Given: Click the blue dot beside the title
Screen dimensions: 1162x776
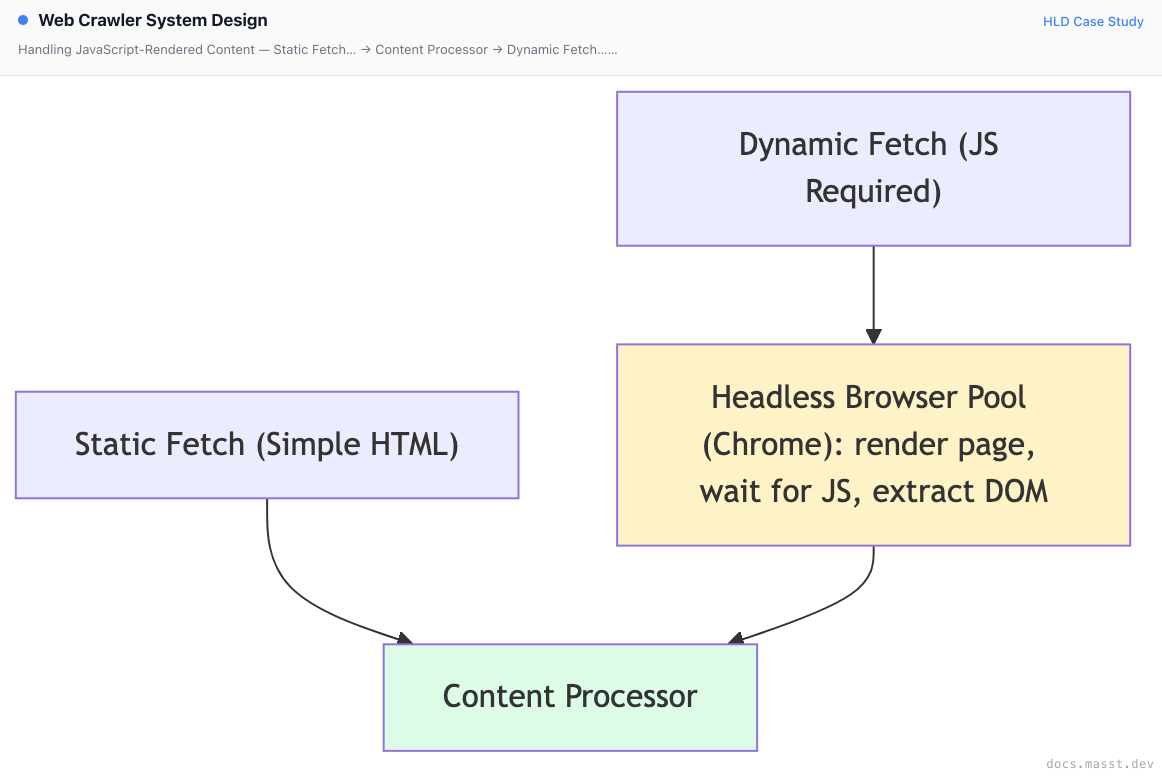Looking at the screenshot, I should 23,20.
